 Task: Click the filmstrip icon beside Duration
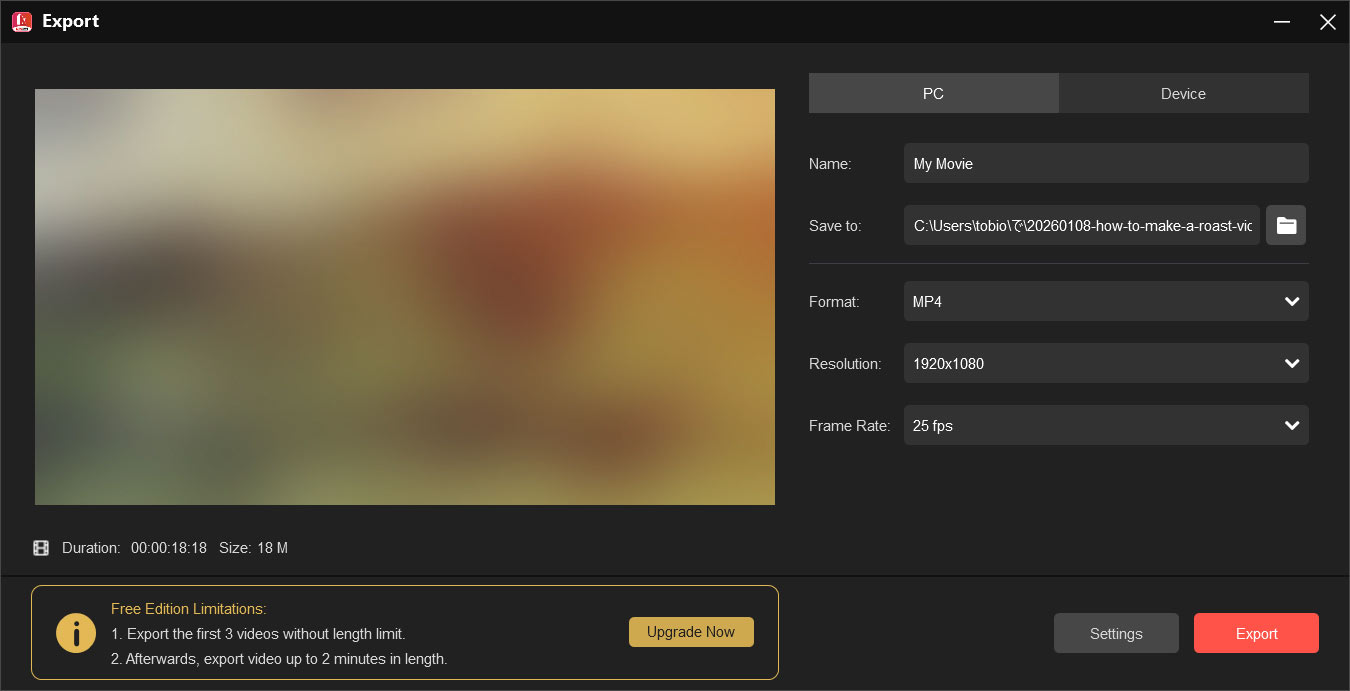point(41,547)
